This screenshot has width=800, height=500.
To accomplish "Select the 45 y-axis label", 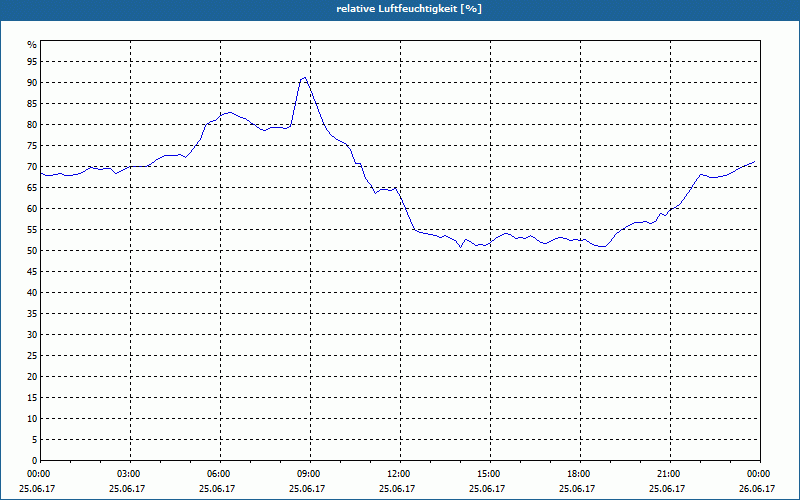I will [32, 272].
